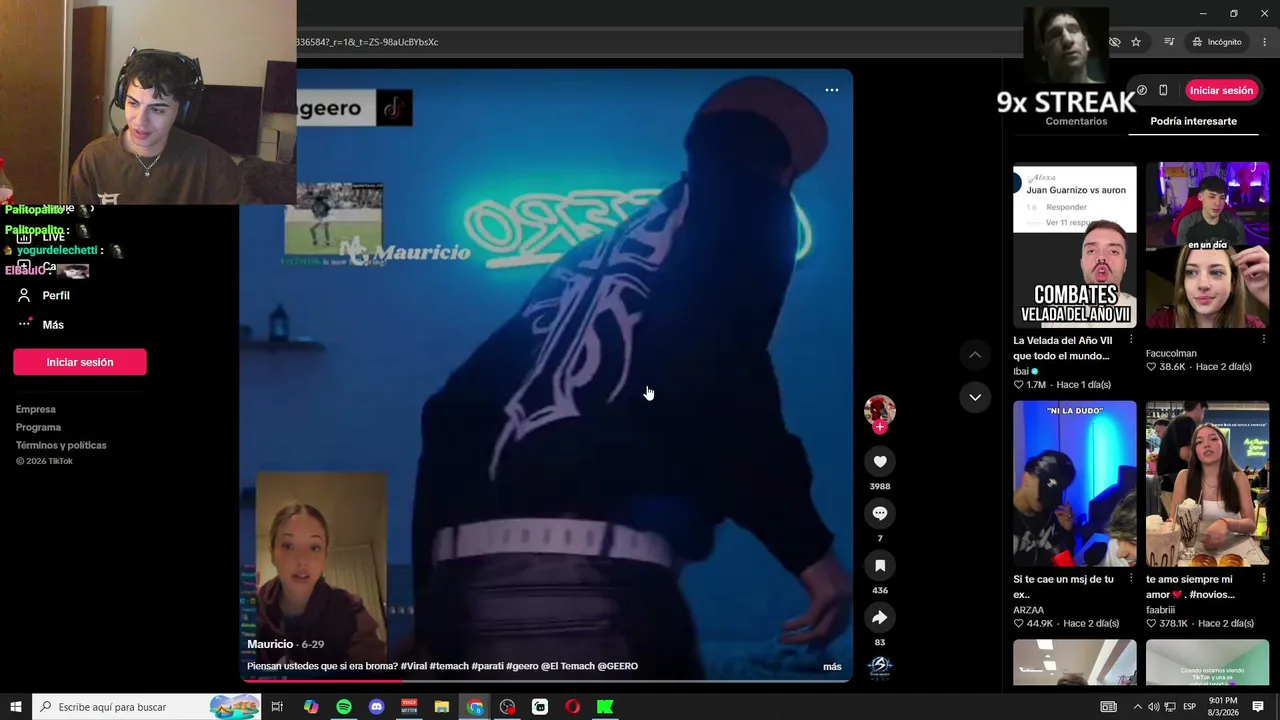Open the Ibai channel name
The height and width of the screenshot is (720, 1280).
point(1021,371)
